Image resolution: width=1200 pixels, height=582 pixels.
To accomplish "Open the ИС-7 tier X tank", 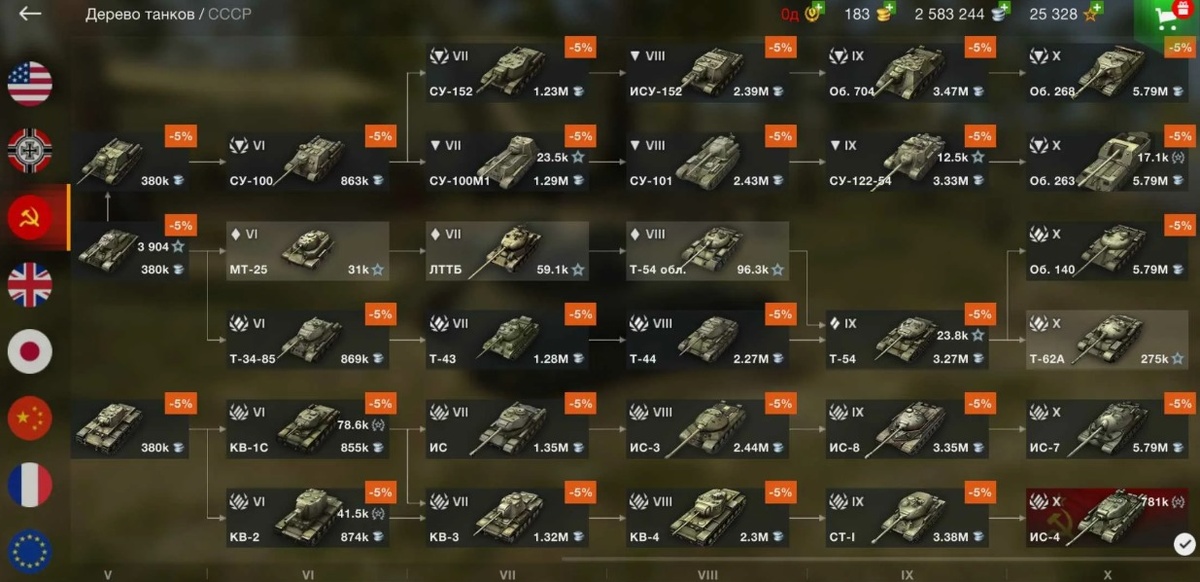I will [x=1107, y=428].
